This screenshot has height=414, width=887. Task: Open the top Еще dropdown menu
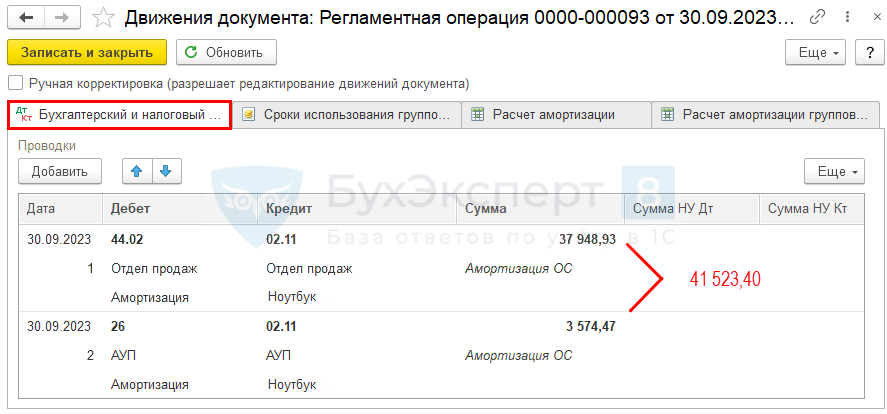pos(815,53)
